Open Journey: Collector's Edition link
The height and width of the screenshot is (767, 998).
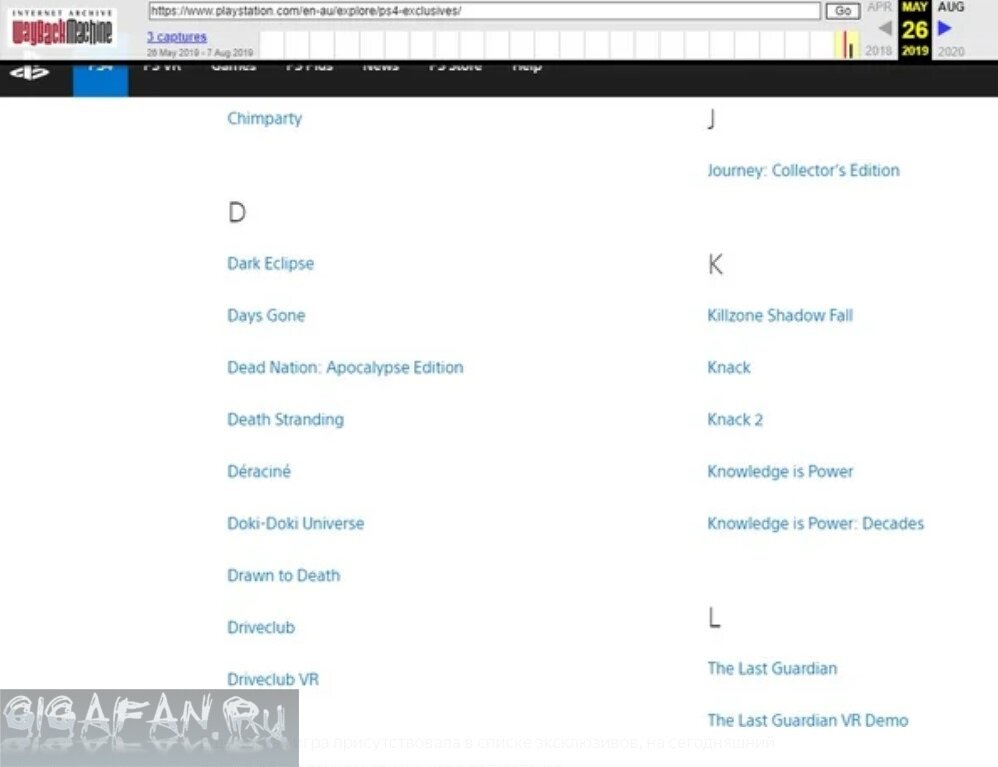804,171
